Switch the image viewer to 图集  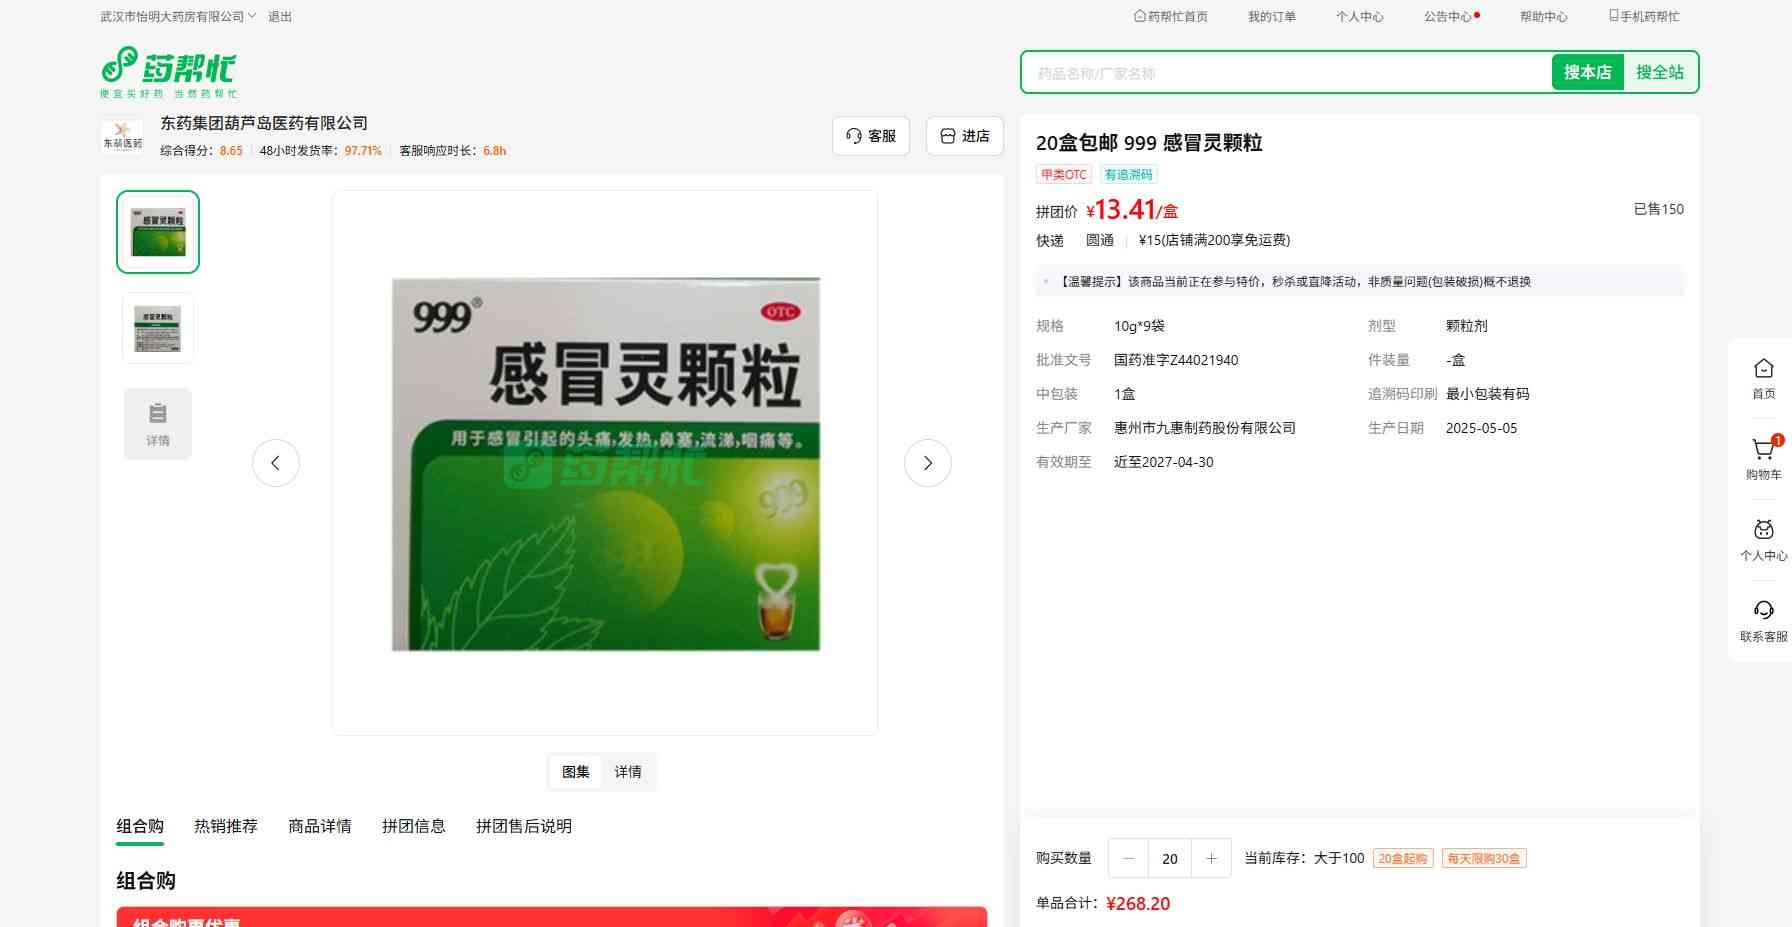[576, 772]
